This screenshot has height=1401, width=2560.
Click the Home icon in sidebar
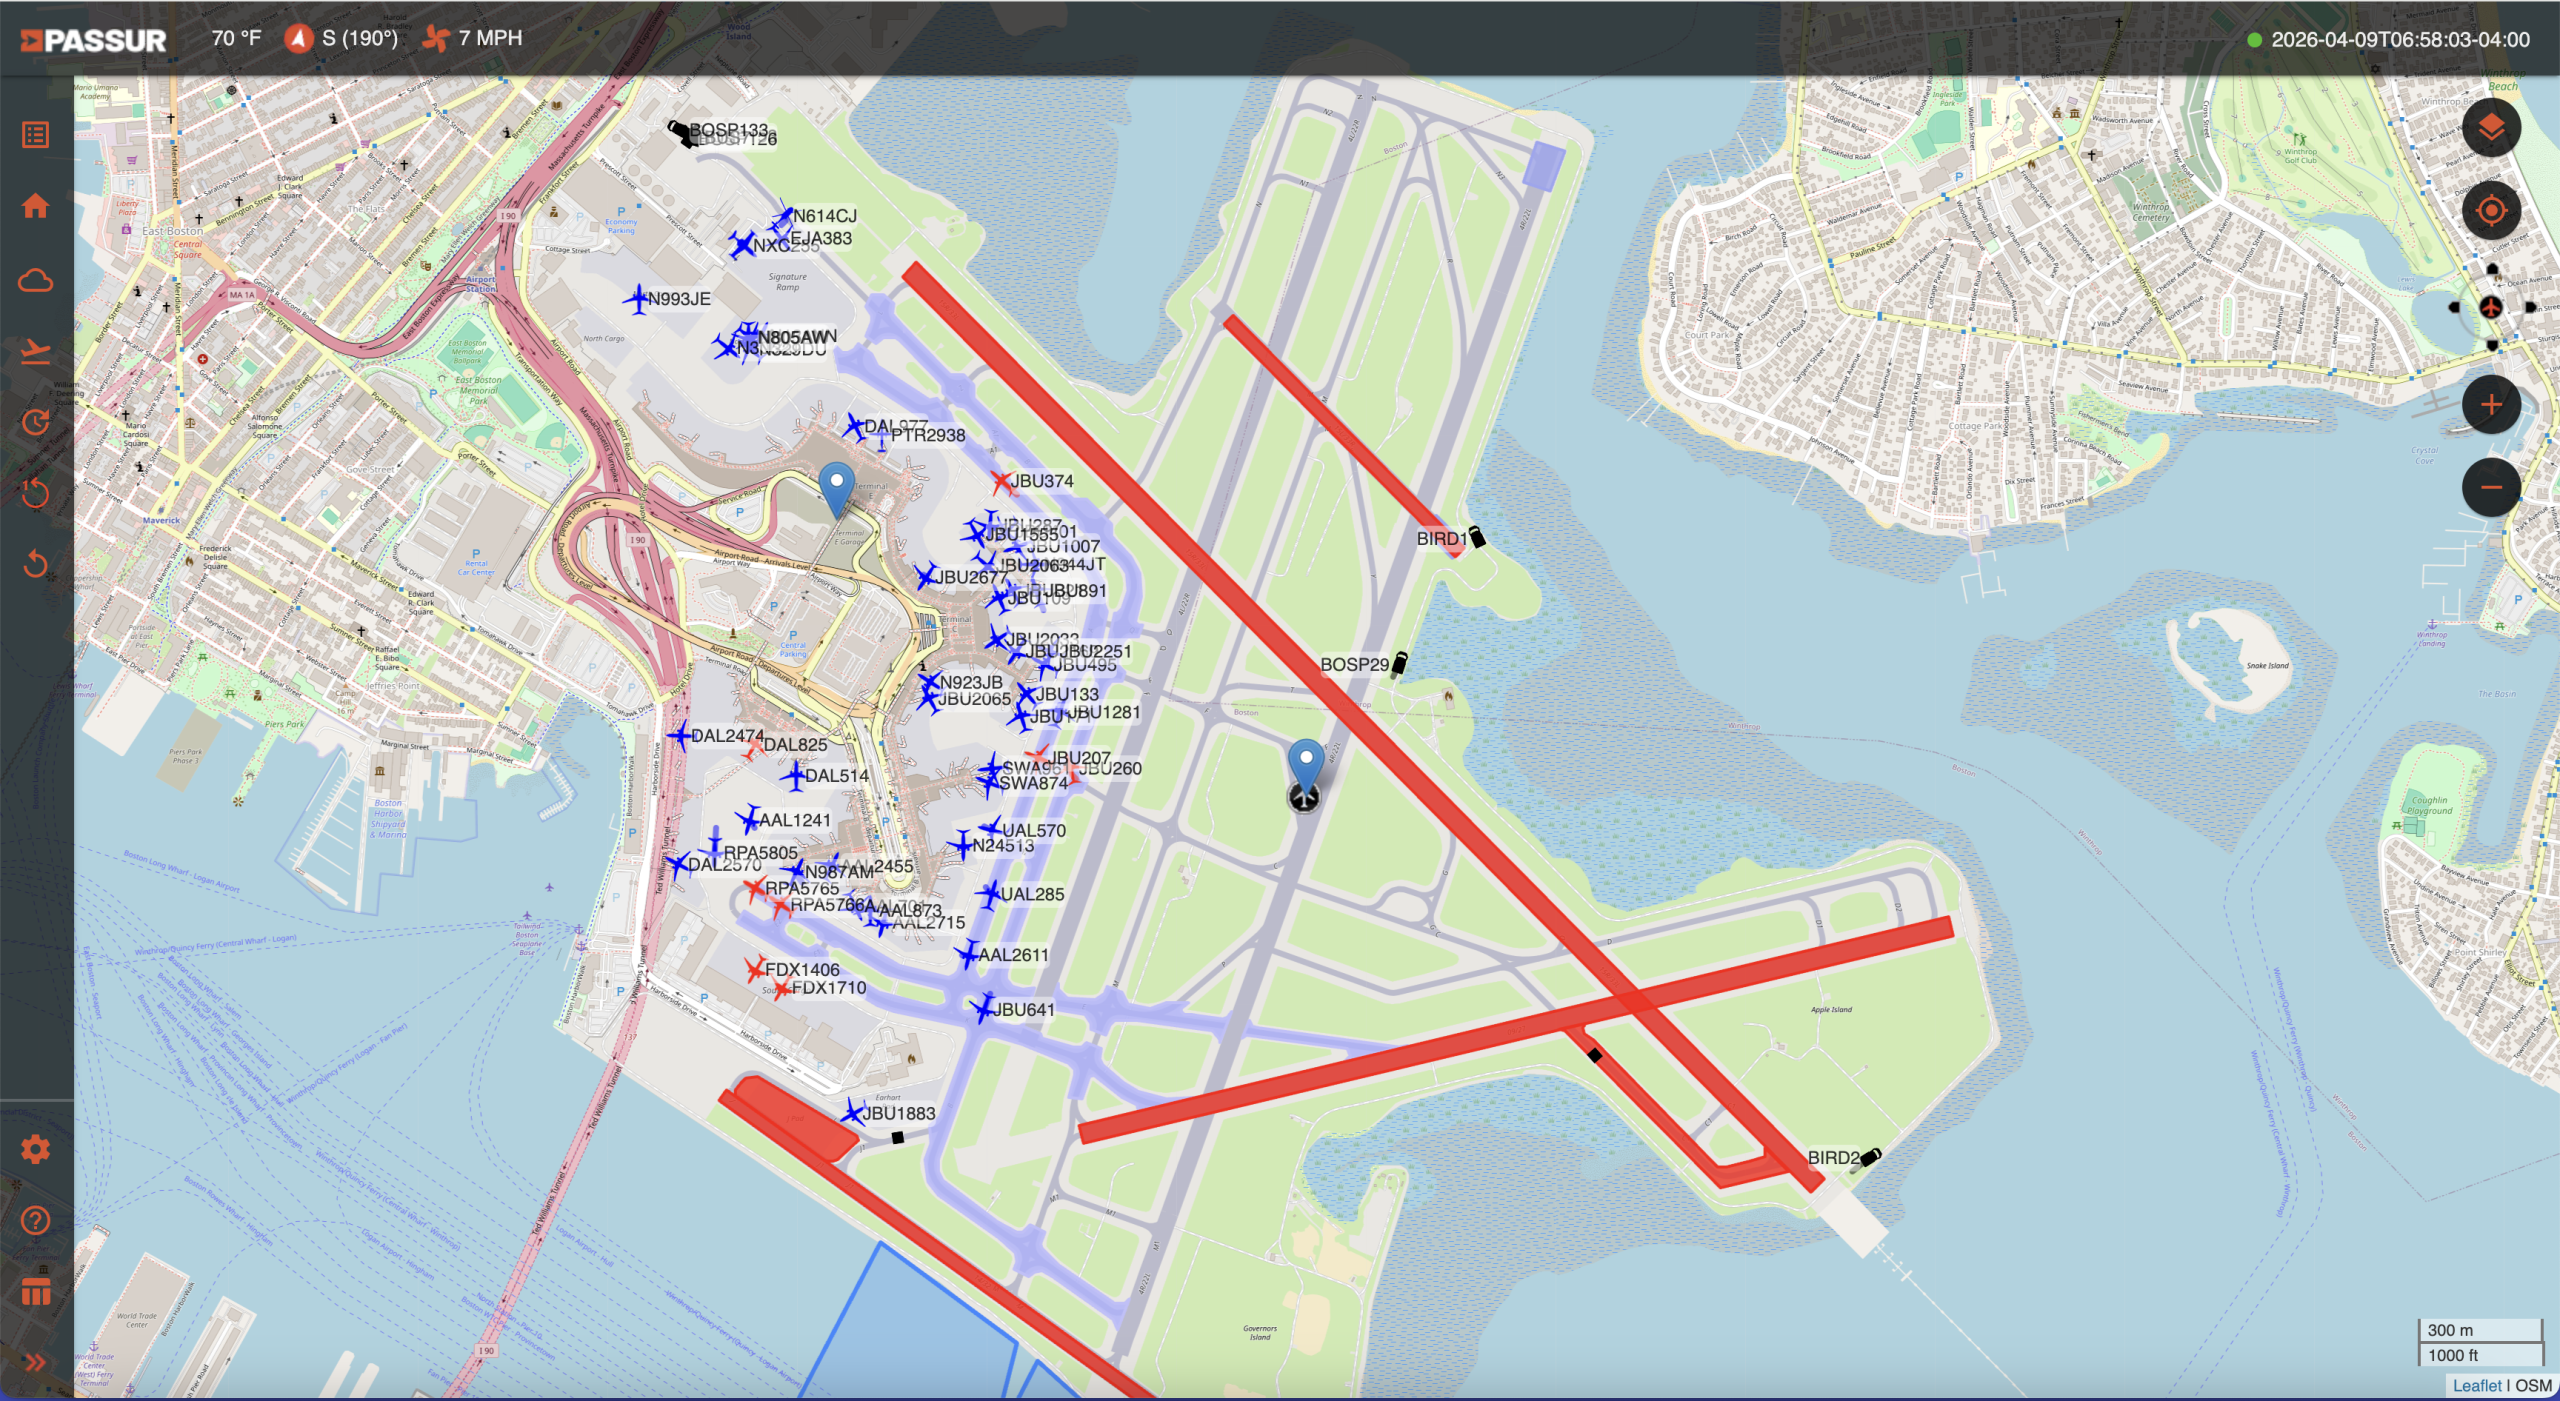[35, 206]
